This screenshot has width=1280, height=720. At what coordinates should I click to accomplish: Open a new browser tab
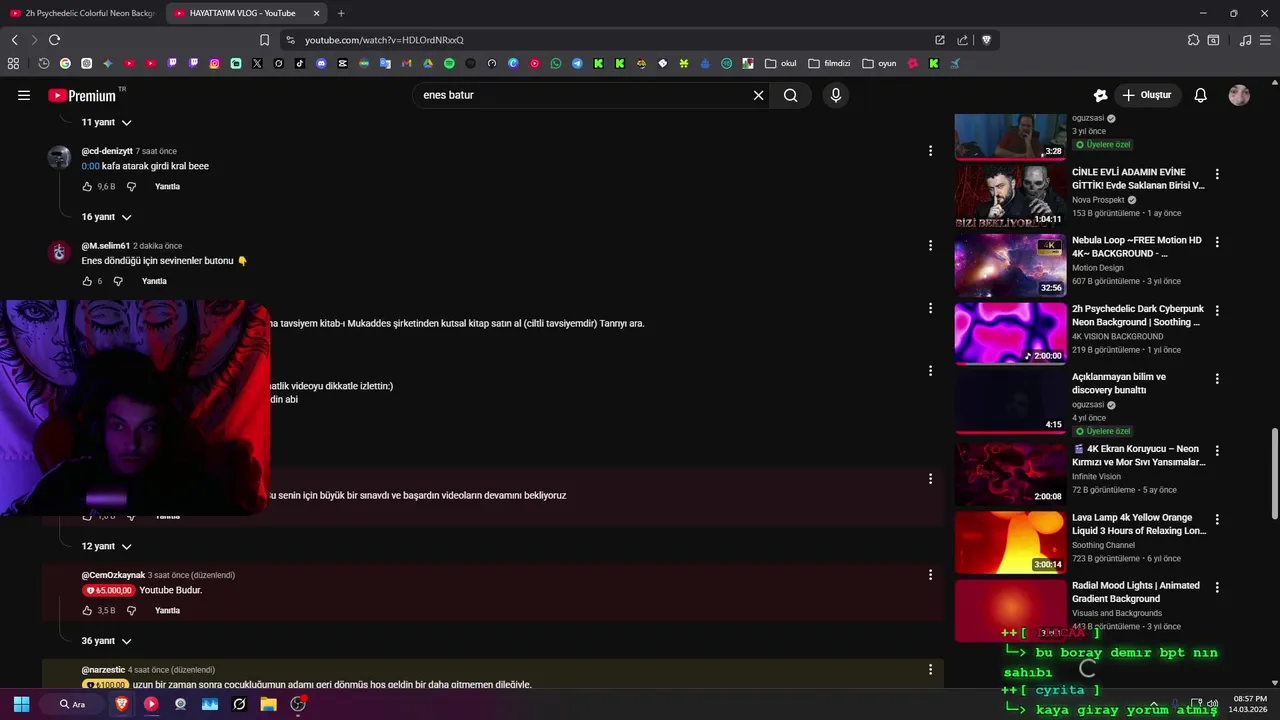click(341, 13)
